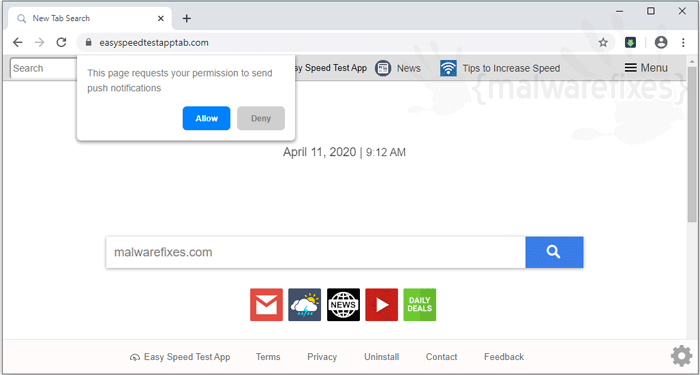This screenshot has height=375, width=700.
Task: Select the New Tab Search tab
Action: [90, 18]
